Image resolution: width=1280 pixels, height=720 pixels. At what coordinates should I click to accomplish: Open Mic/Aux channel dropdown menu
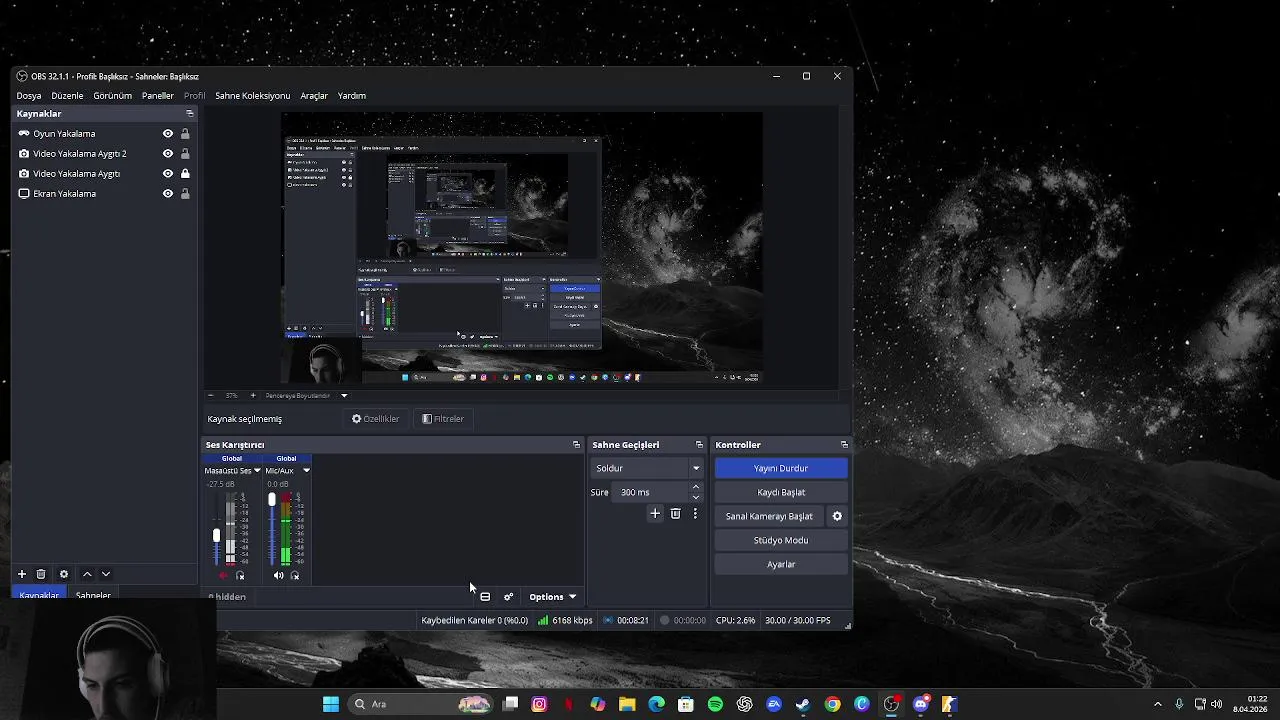point(306,471)
